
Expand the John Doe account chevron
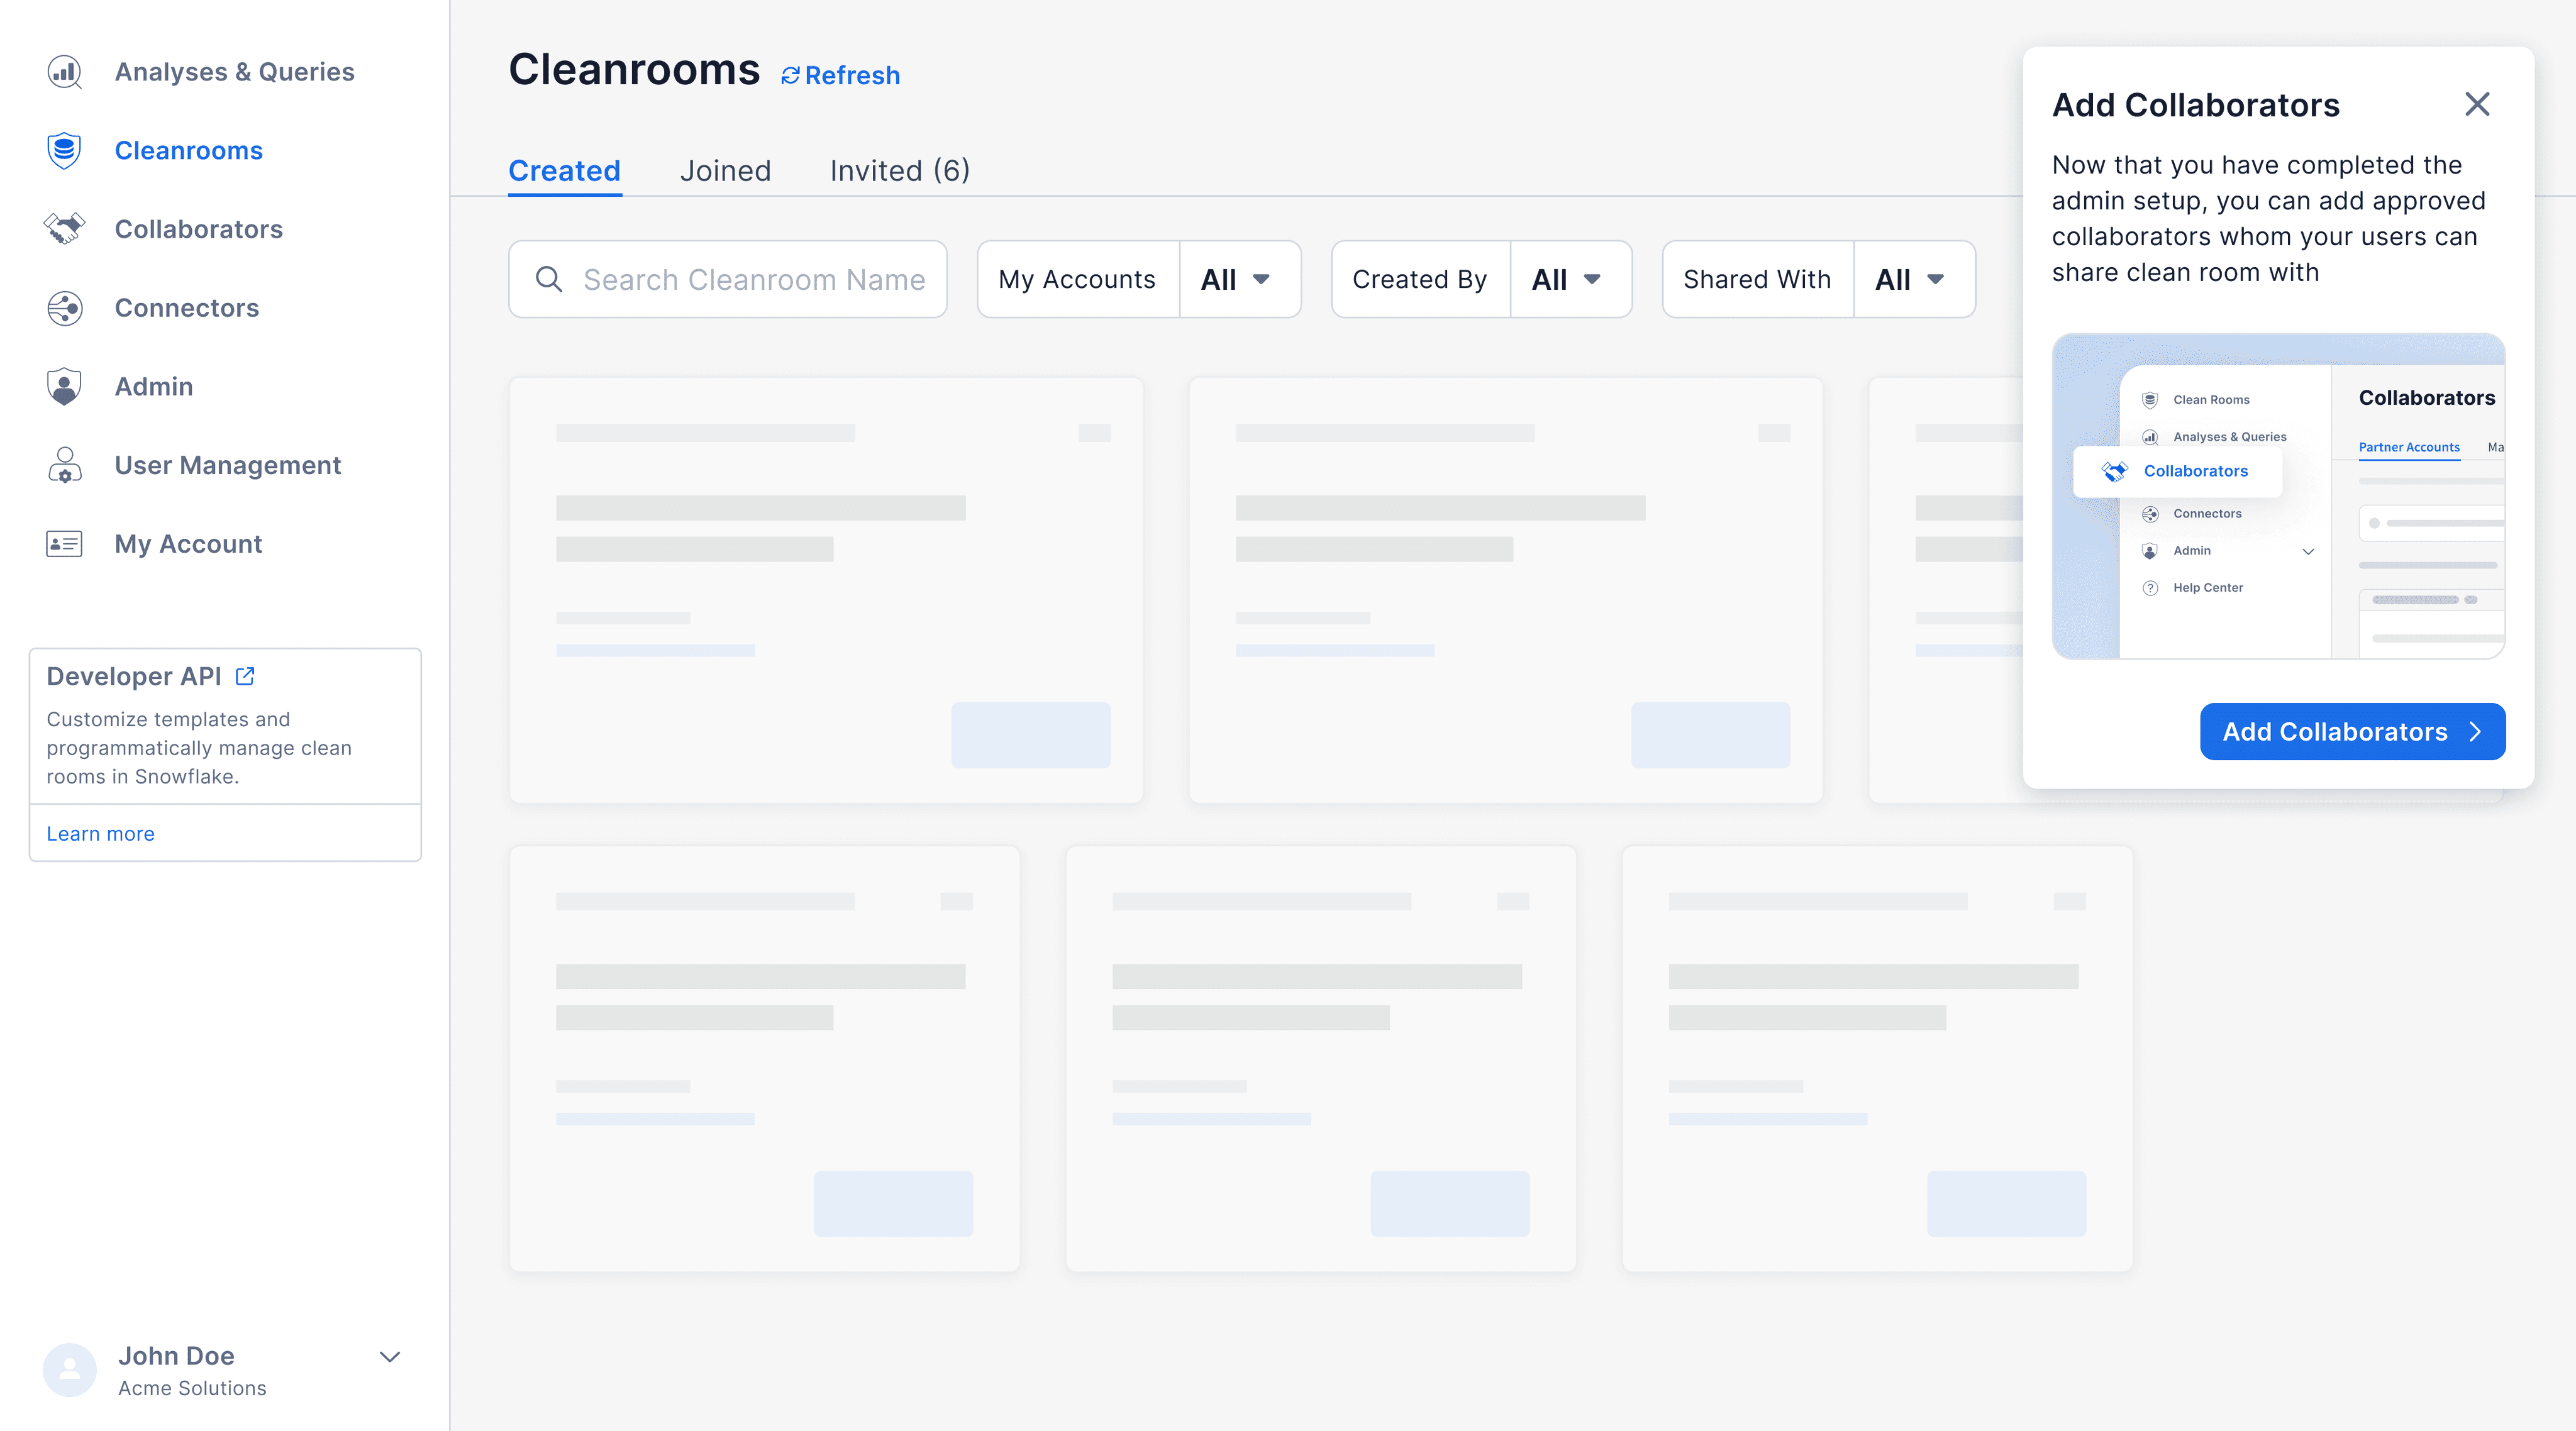[390, 1357]
